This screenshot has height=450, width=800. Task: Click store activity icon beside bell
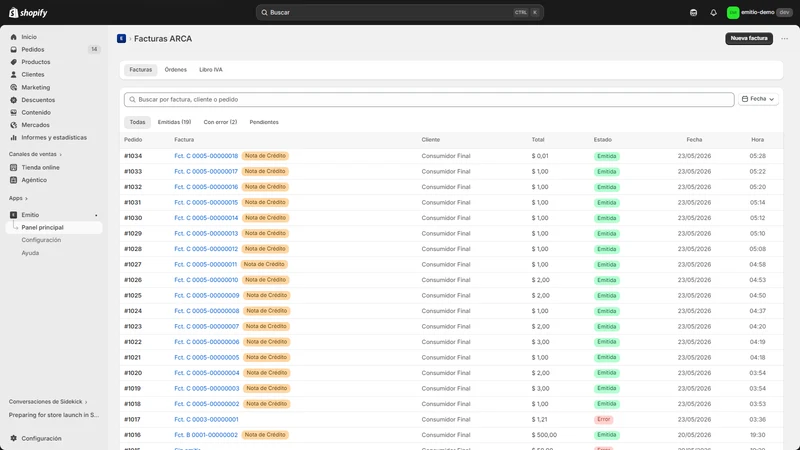click(693, 13)
